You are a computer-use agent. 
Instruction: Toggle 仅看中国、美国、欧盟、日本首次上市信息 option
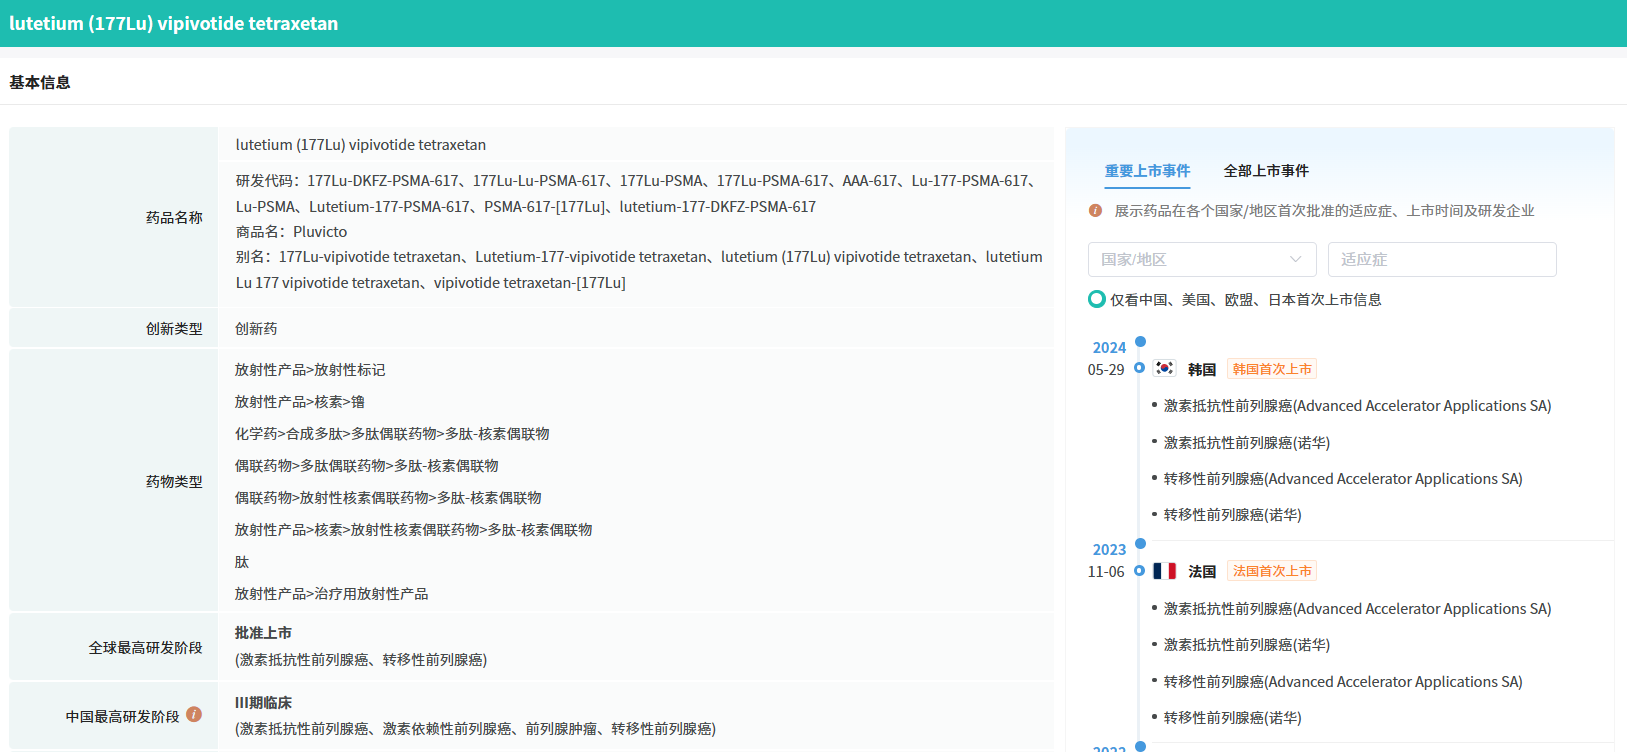(x=1096, y=299)
